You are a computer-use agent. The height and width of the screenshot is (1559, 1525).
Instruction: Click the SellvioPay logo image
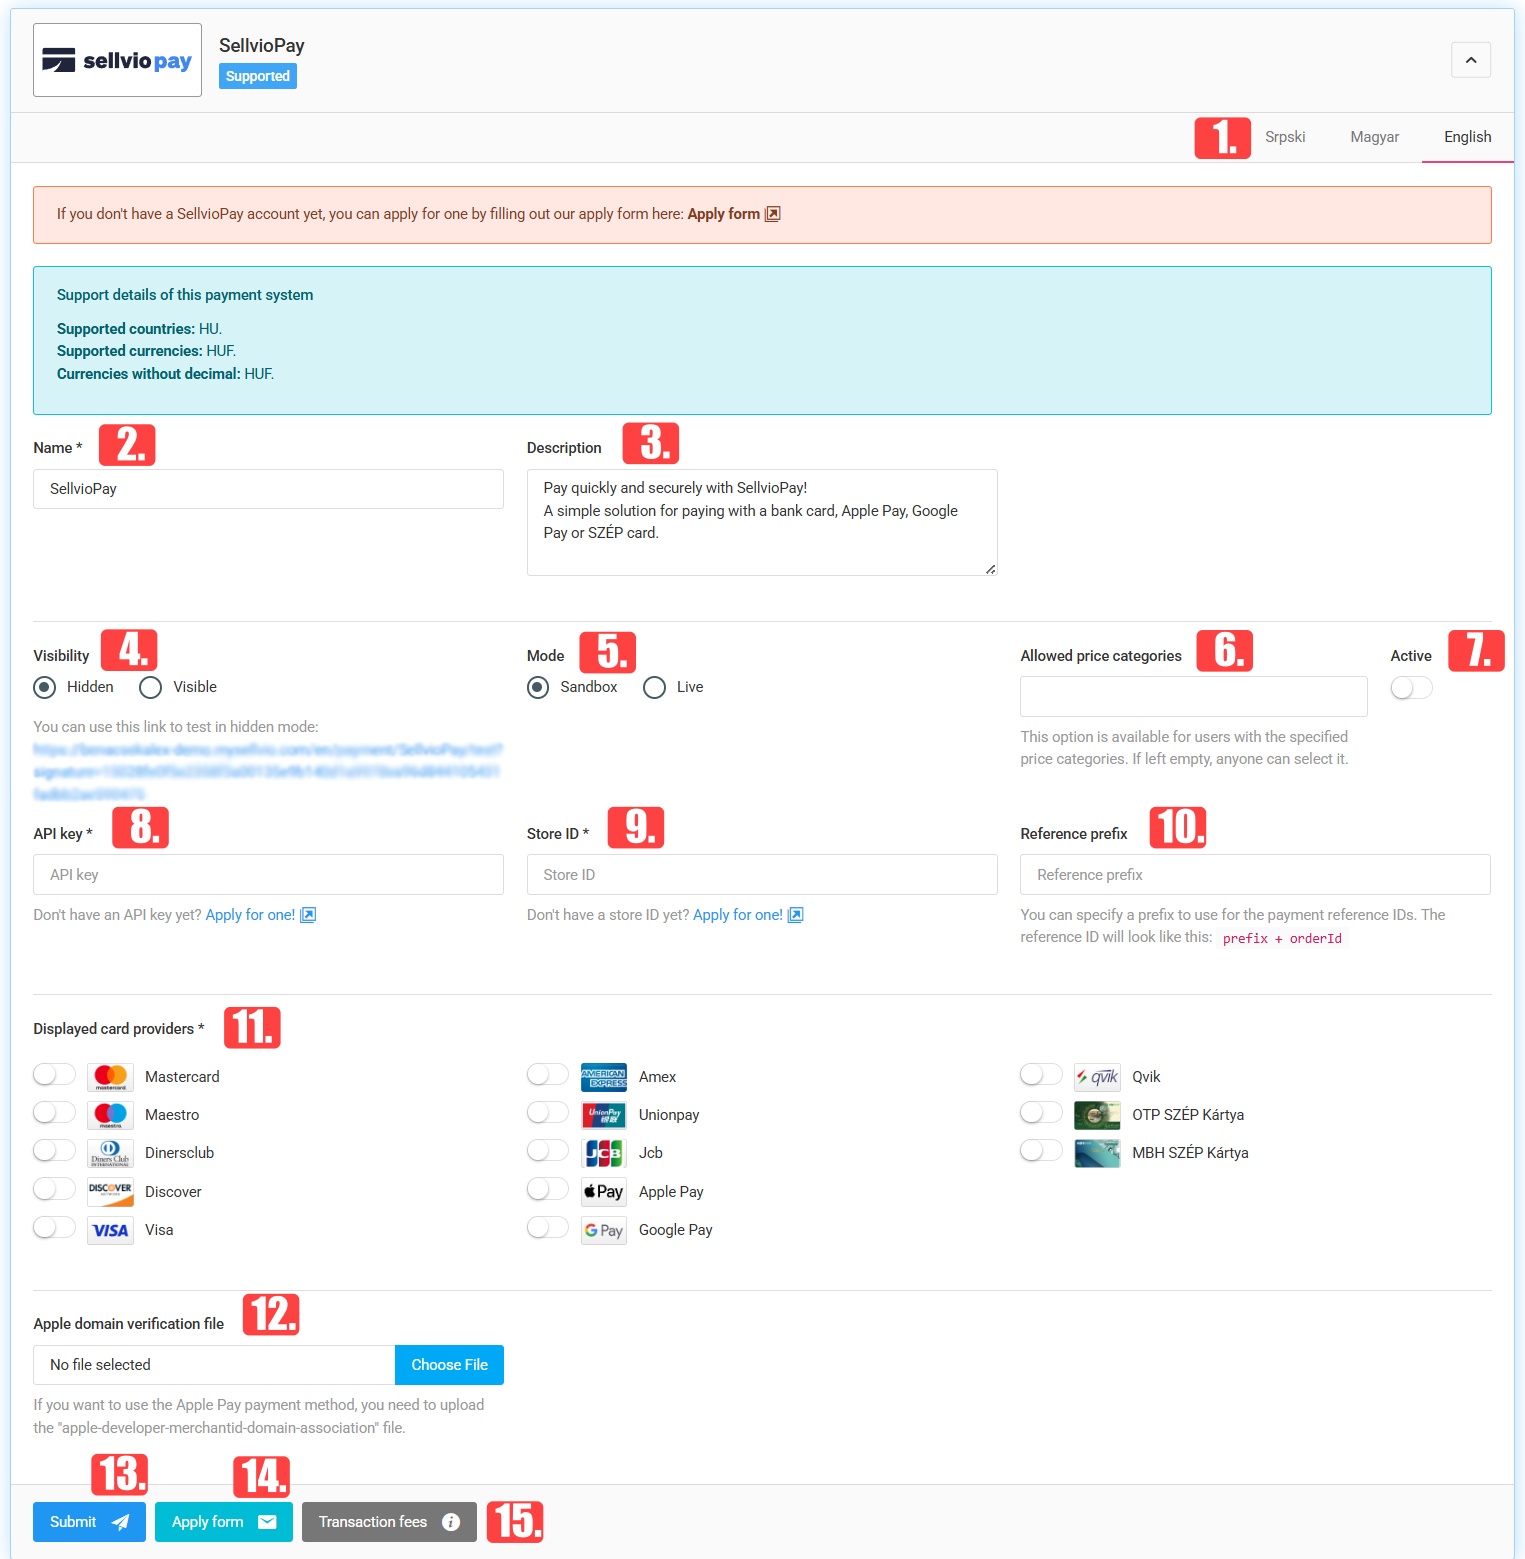coord(117,60)
